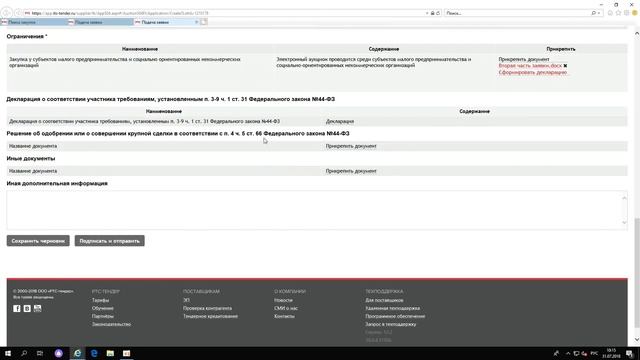Image resolution: width=640 pixels, height=360 pixels.
Task: Open footer link "Новости"
Action: 283,300
